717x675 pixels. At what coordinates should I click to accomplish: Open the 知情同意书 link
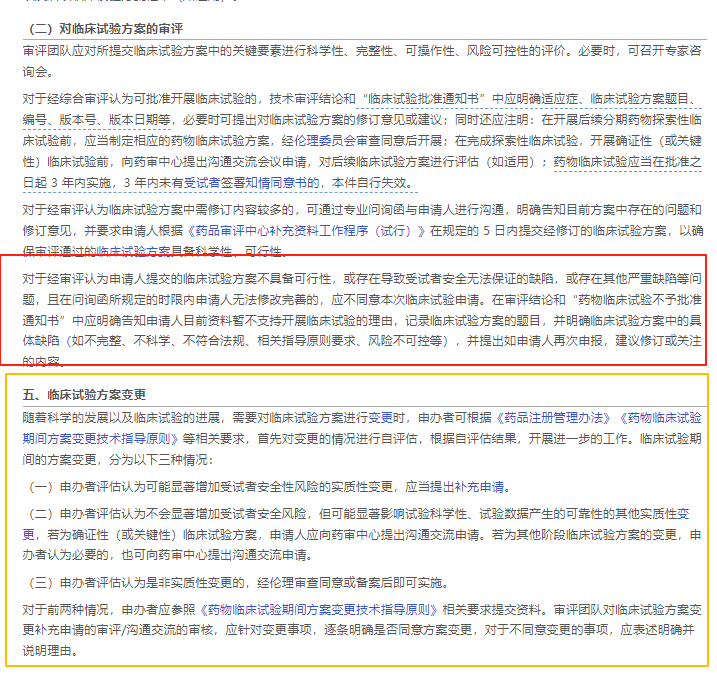(x=275, y=182)
